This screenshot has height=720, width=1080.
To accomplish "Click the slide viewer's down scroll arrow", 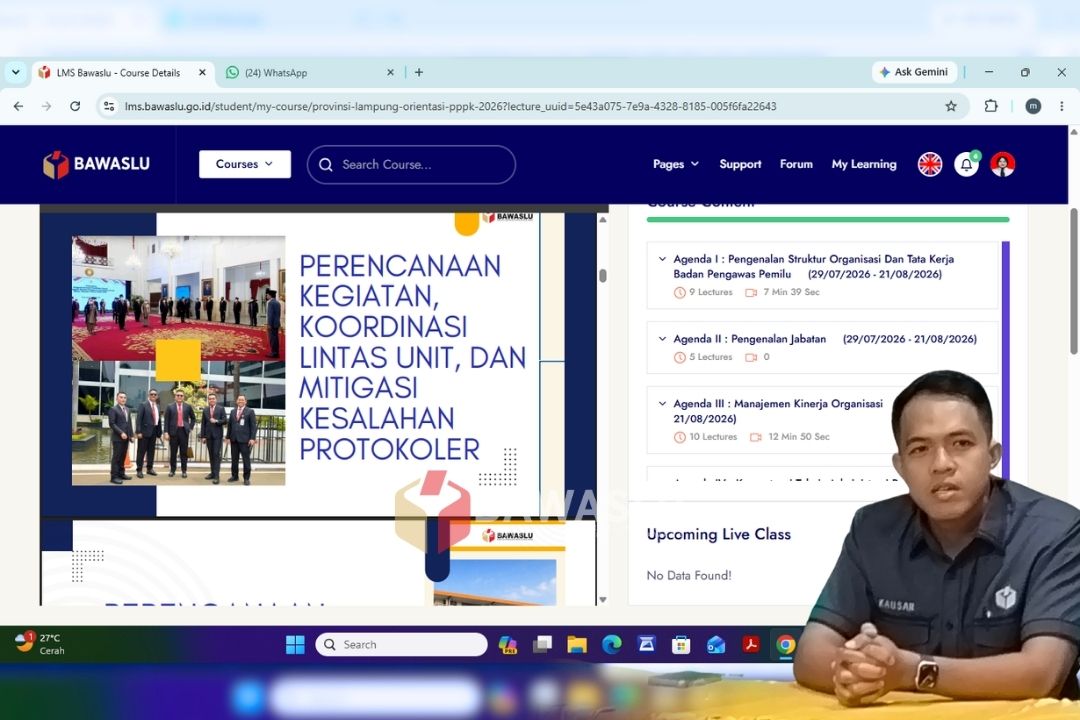I will [x=603, y=599].
